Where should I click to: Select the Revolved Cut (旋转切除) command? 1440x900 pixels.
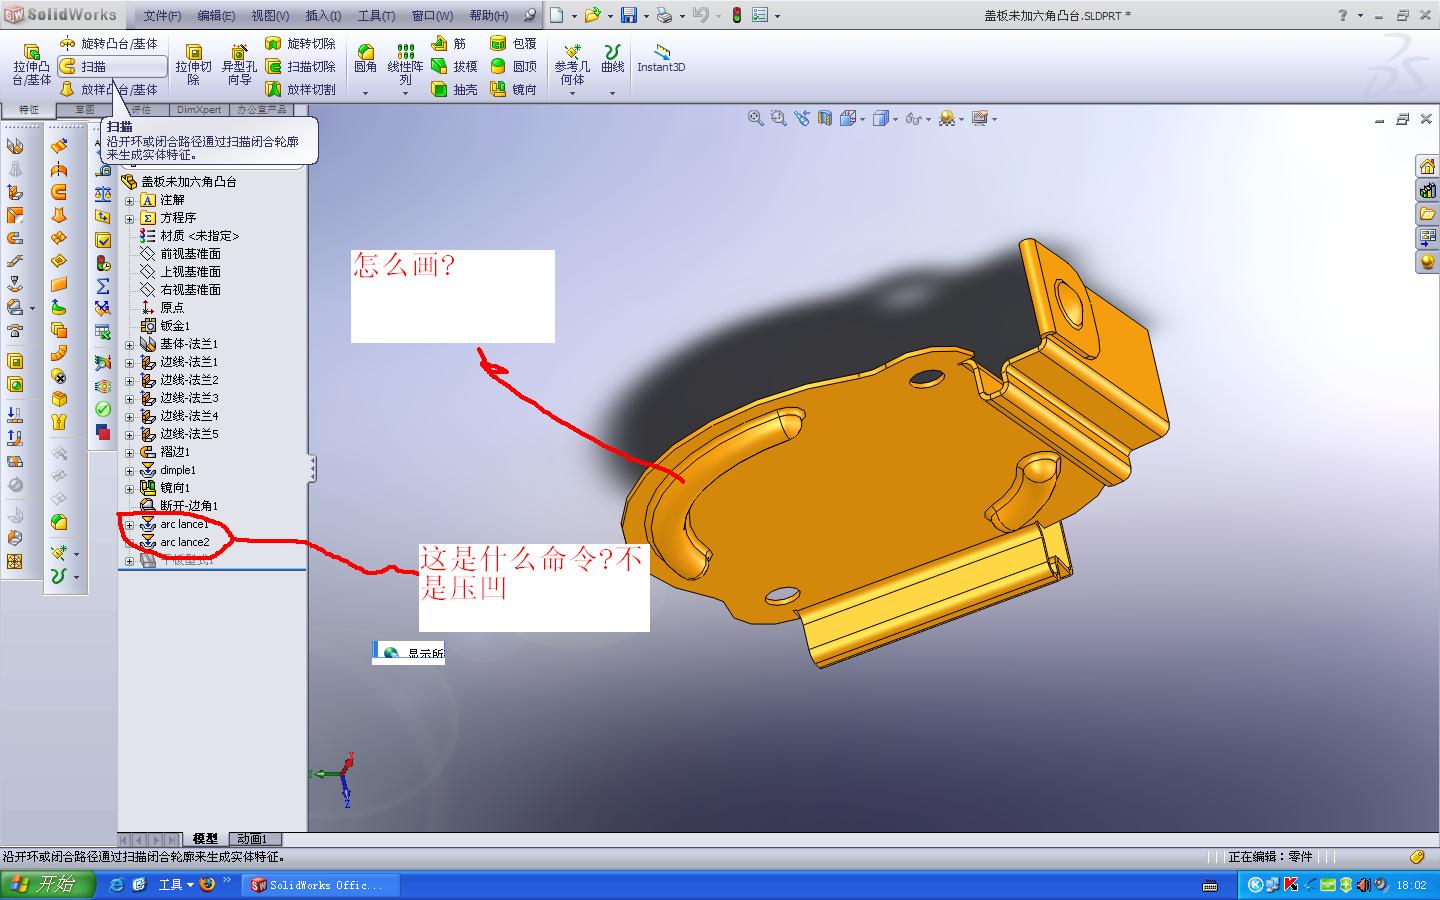[301, 44]
